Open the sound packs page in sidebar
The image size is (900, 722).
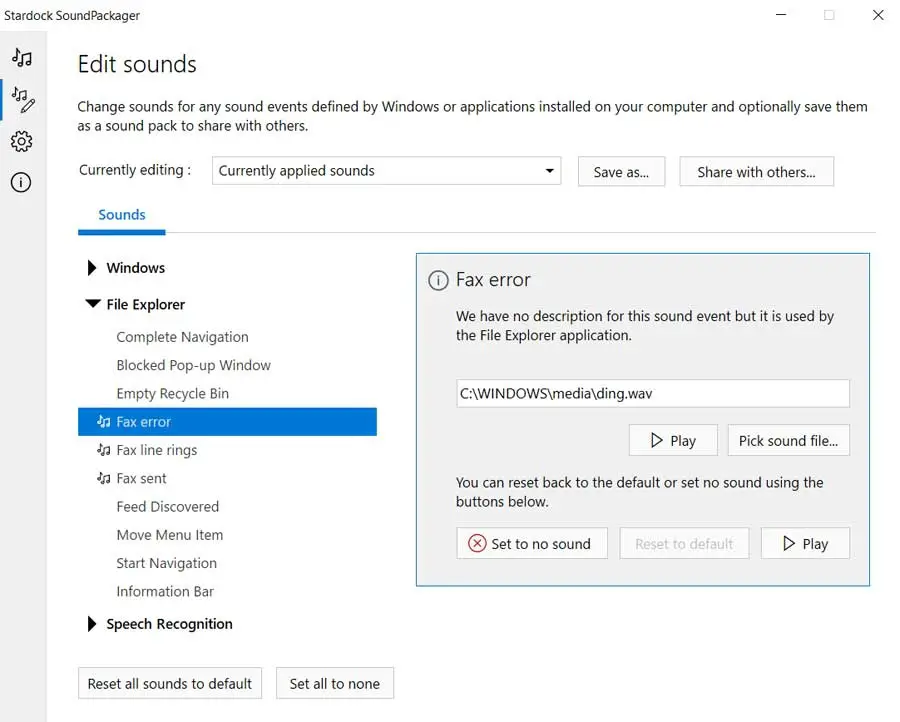[22, 58]
